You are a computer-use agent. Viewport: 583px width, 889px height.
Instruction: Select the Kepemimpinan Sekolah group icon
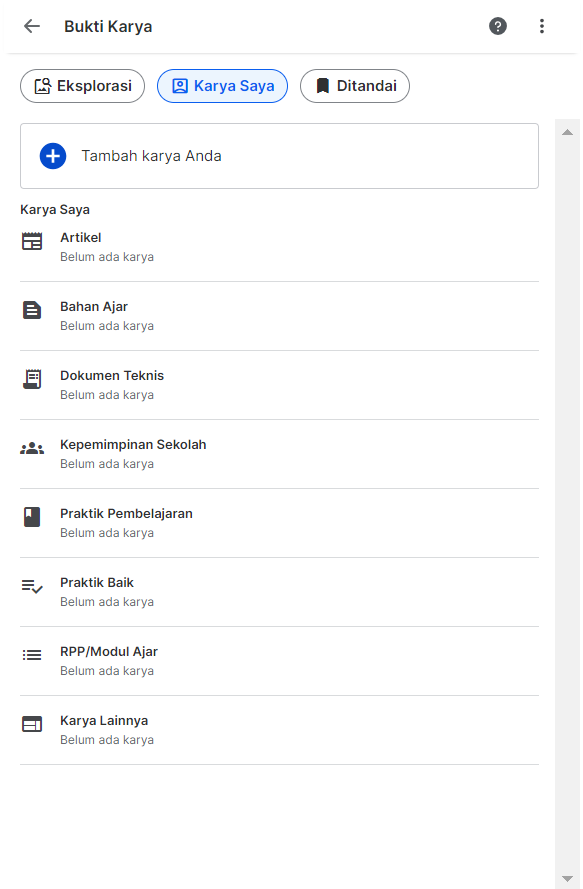32,448
